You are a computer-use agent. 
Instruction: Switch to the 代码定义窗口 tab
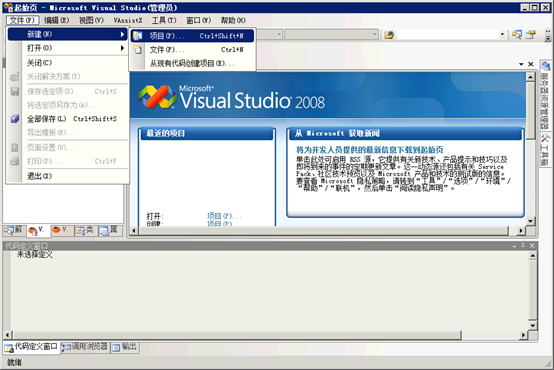31,347
